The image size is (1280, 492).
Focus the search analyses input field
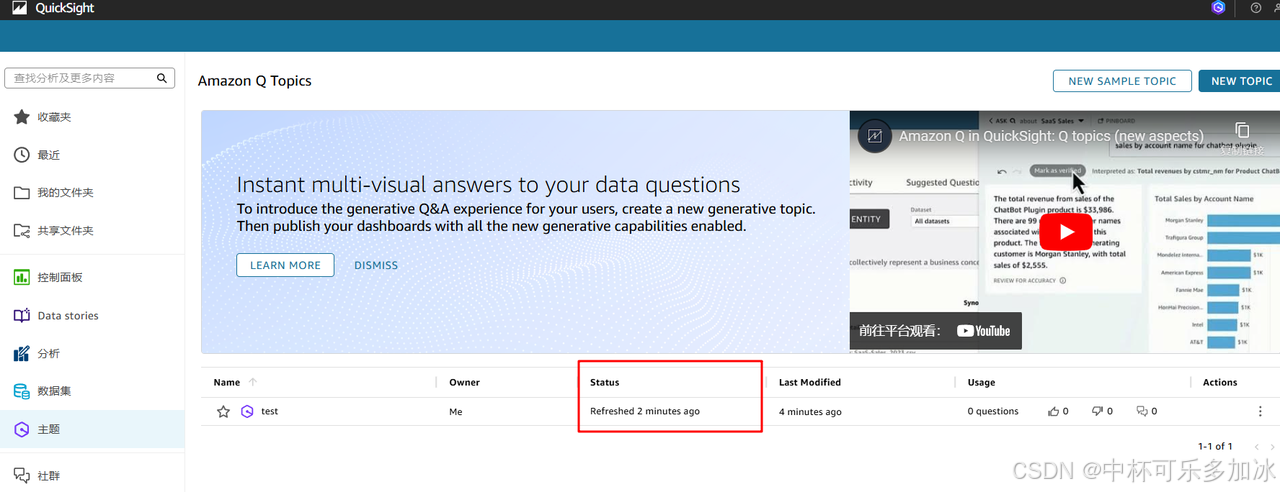(x=90, y=78)
